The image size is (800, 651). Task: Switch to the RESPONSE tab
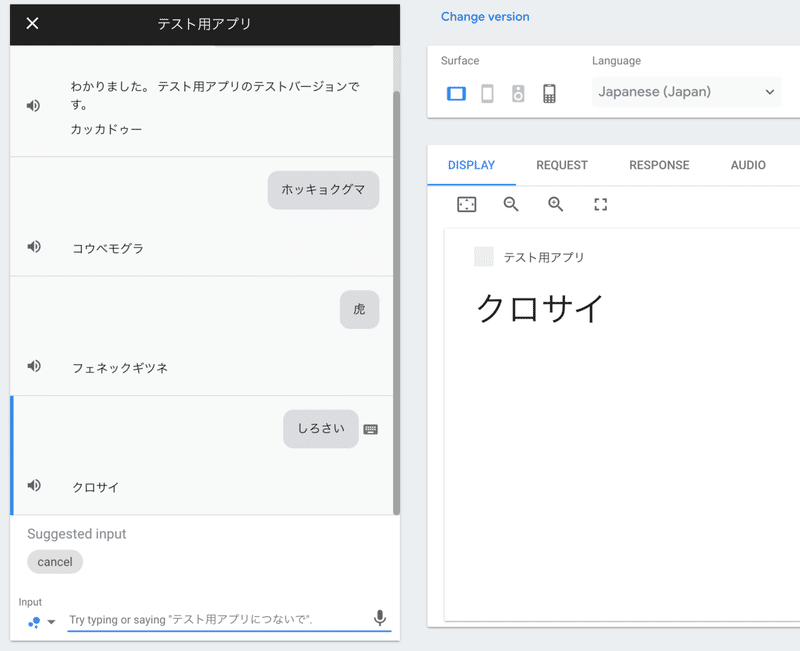tap(659, 165)
